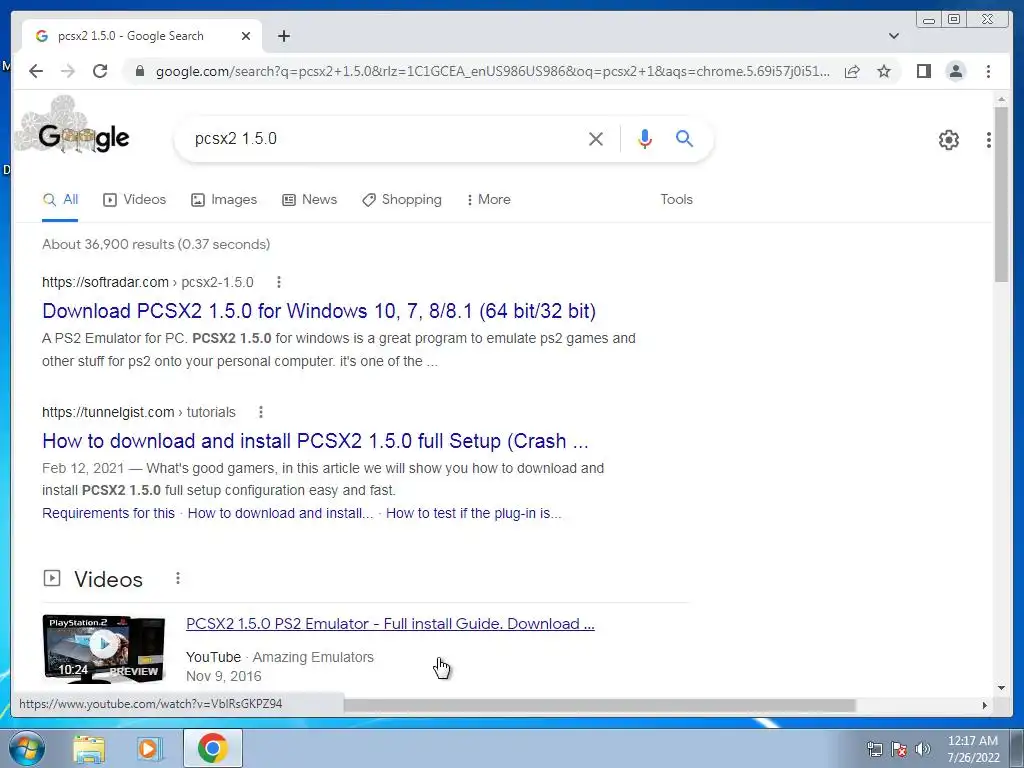Open the Windows Start menu
Image resolution: width=1024 pixels, height=768 pixels.
pos(26,748)
